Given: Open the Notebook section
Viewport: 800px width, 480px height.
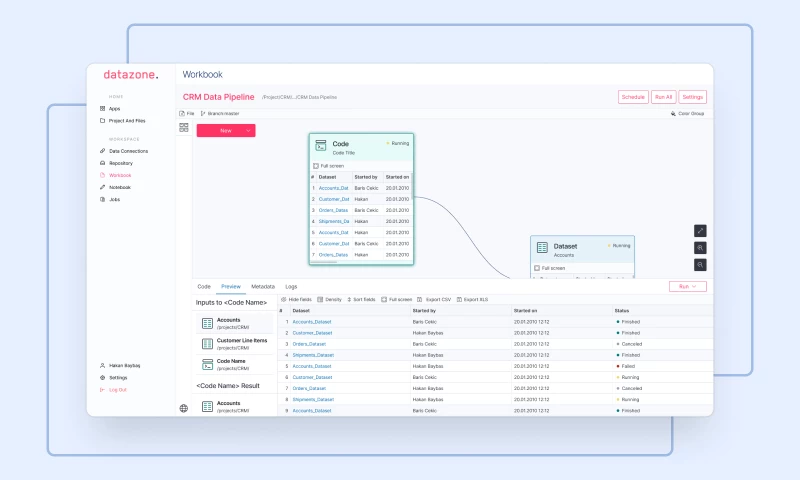Looking at the screenshot, I should click(119, 187).
